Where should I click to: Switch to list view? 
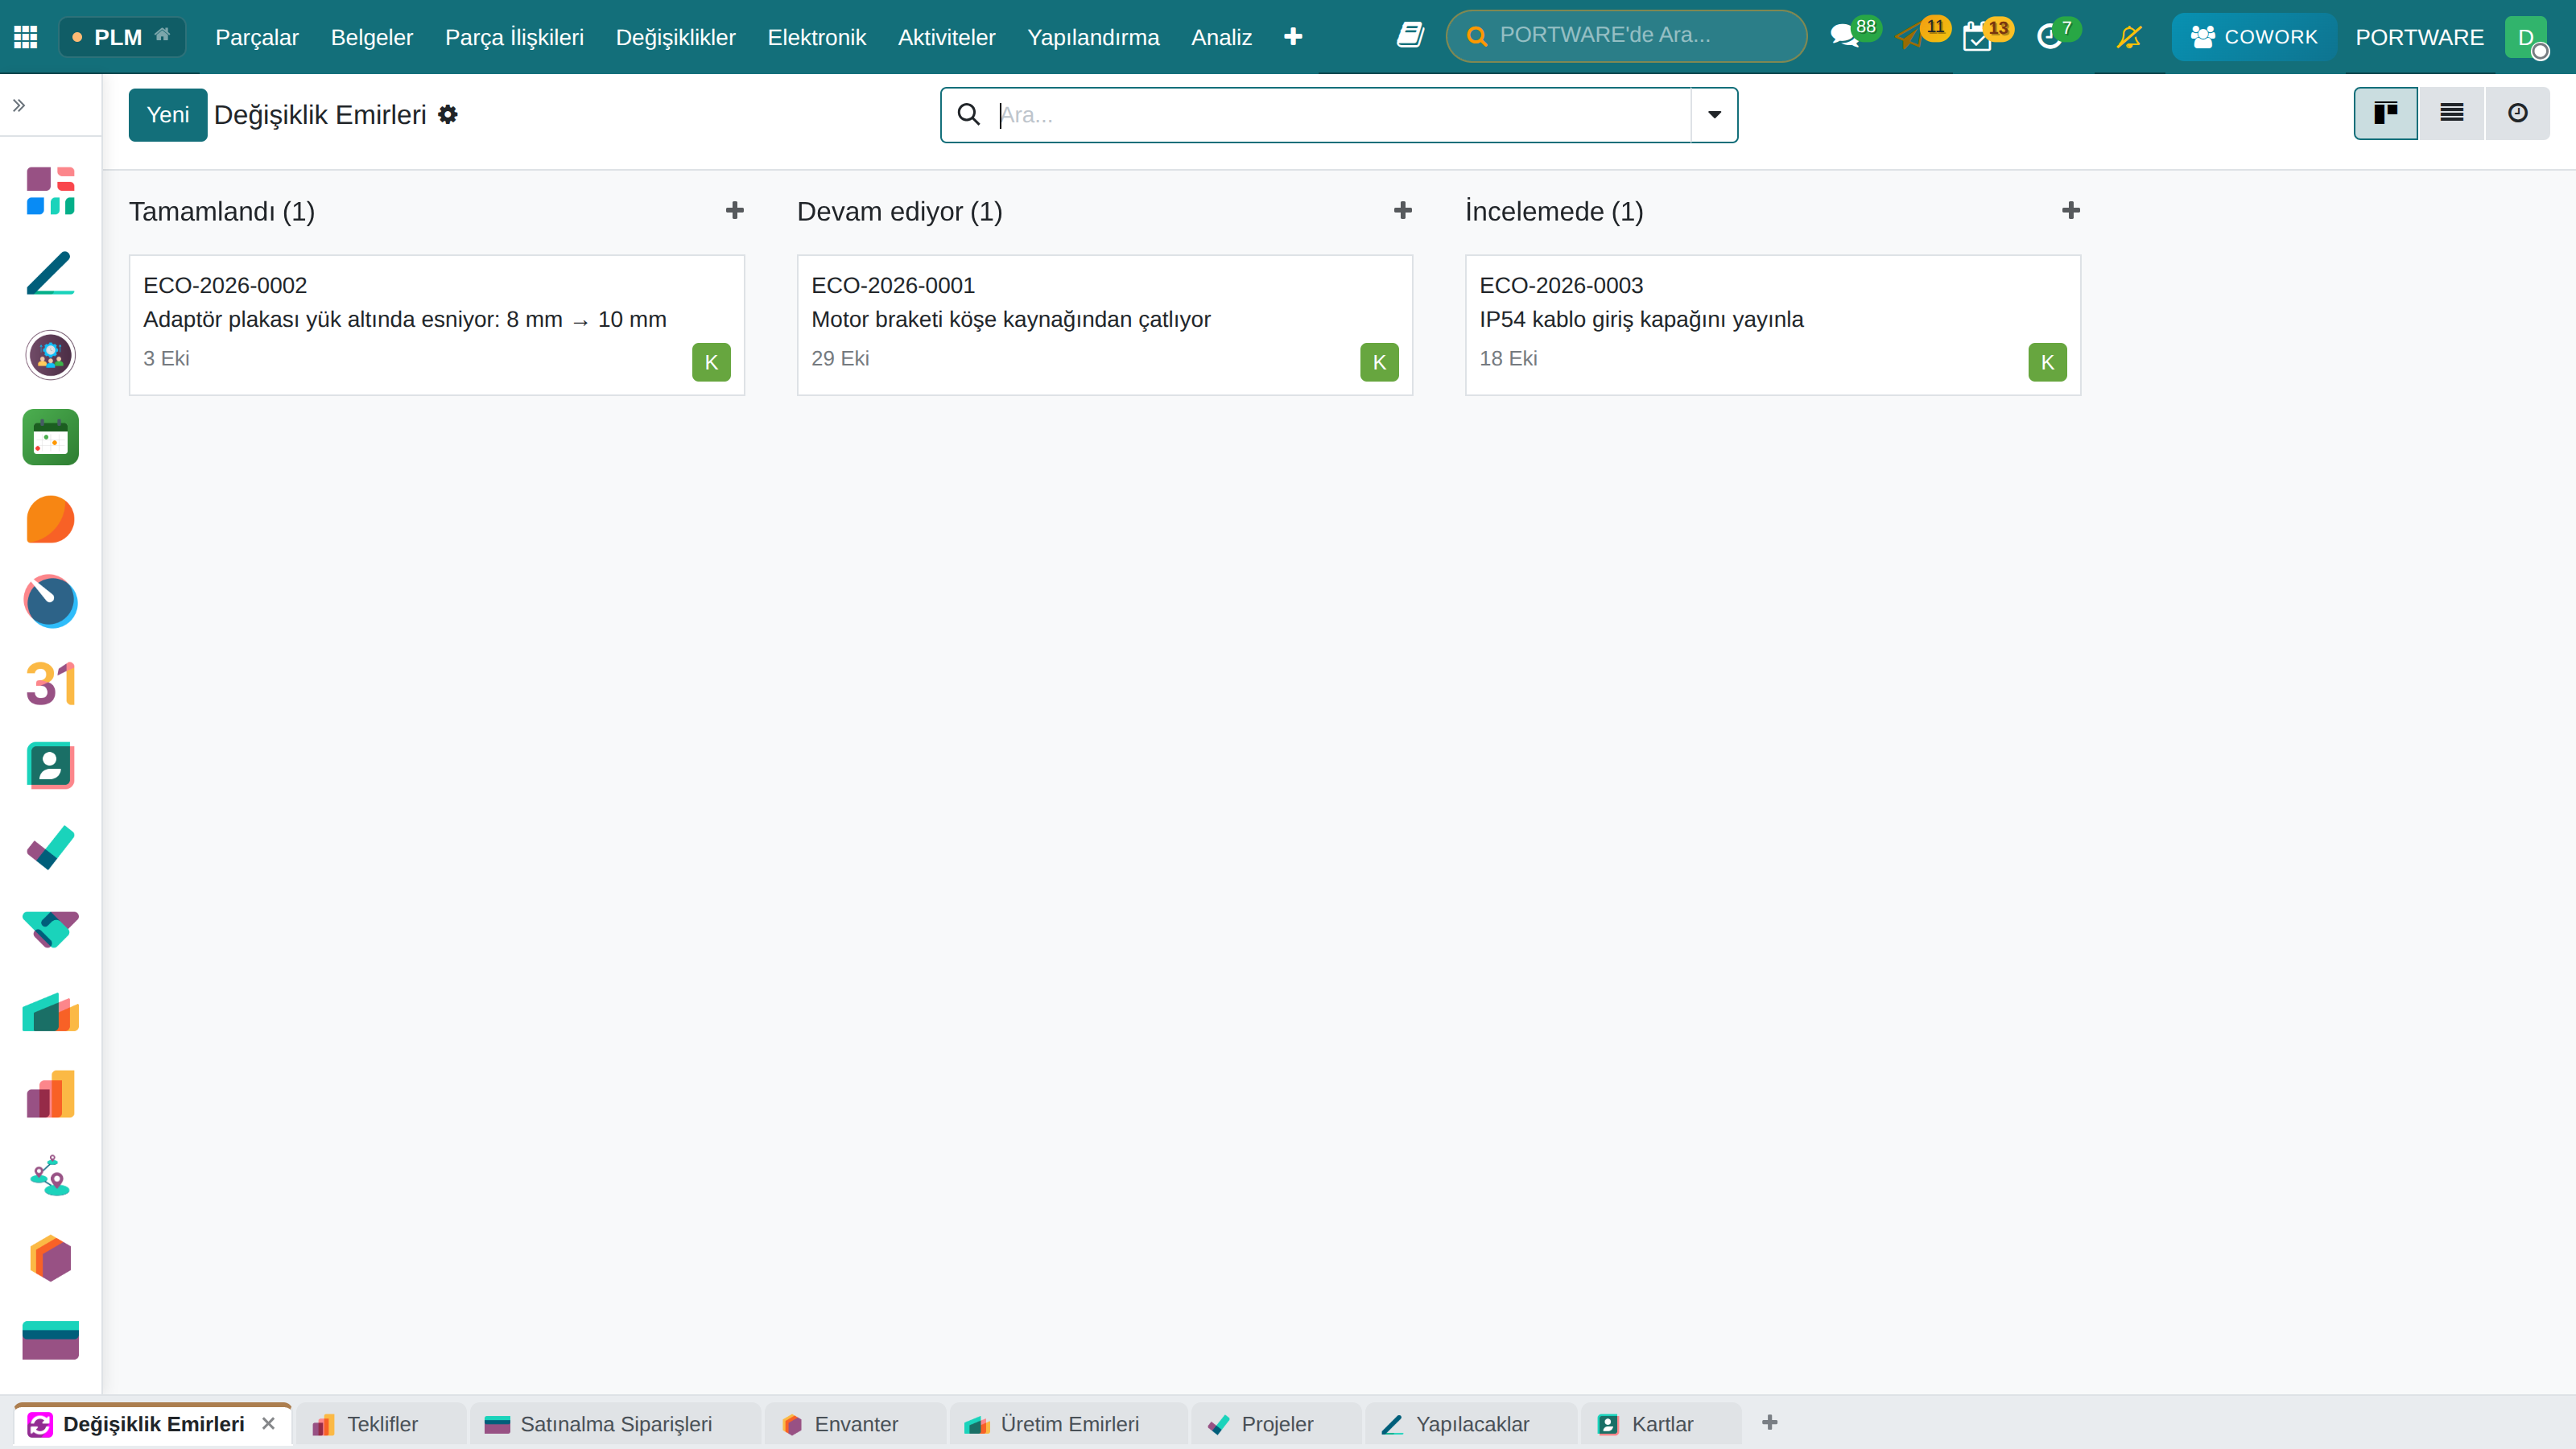pyautogui.click(x=2451, y=113)
